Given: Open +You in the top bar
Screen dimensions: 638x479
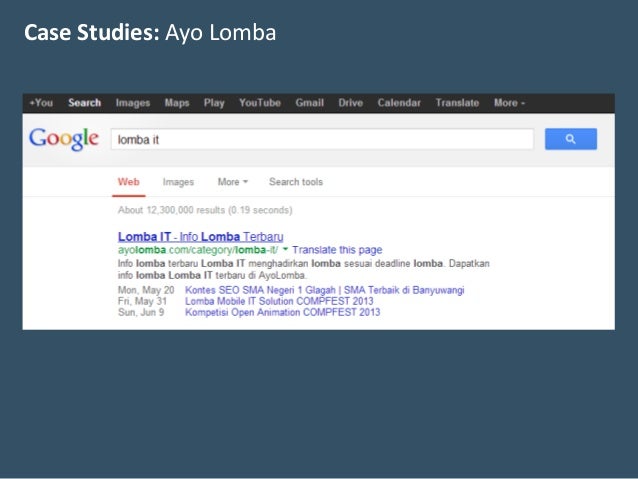Looking at the screenshot, I should (41, 103).
